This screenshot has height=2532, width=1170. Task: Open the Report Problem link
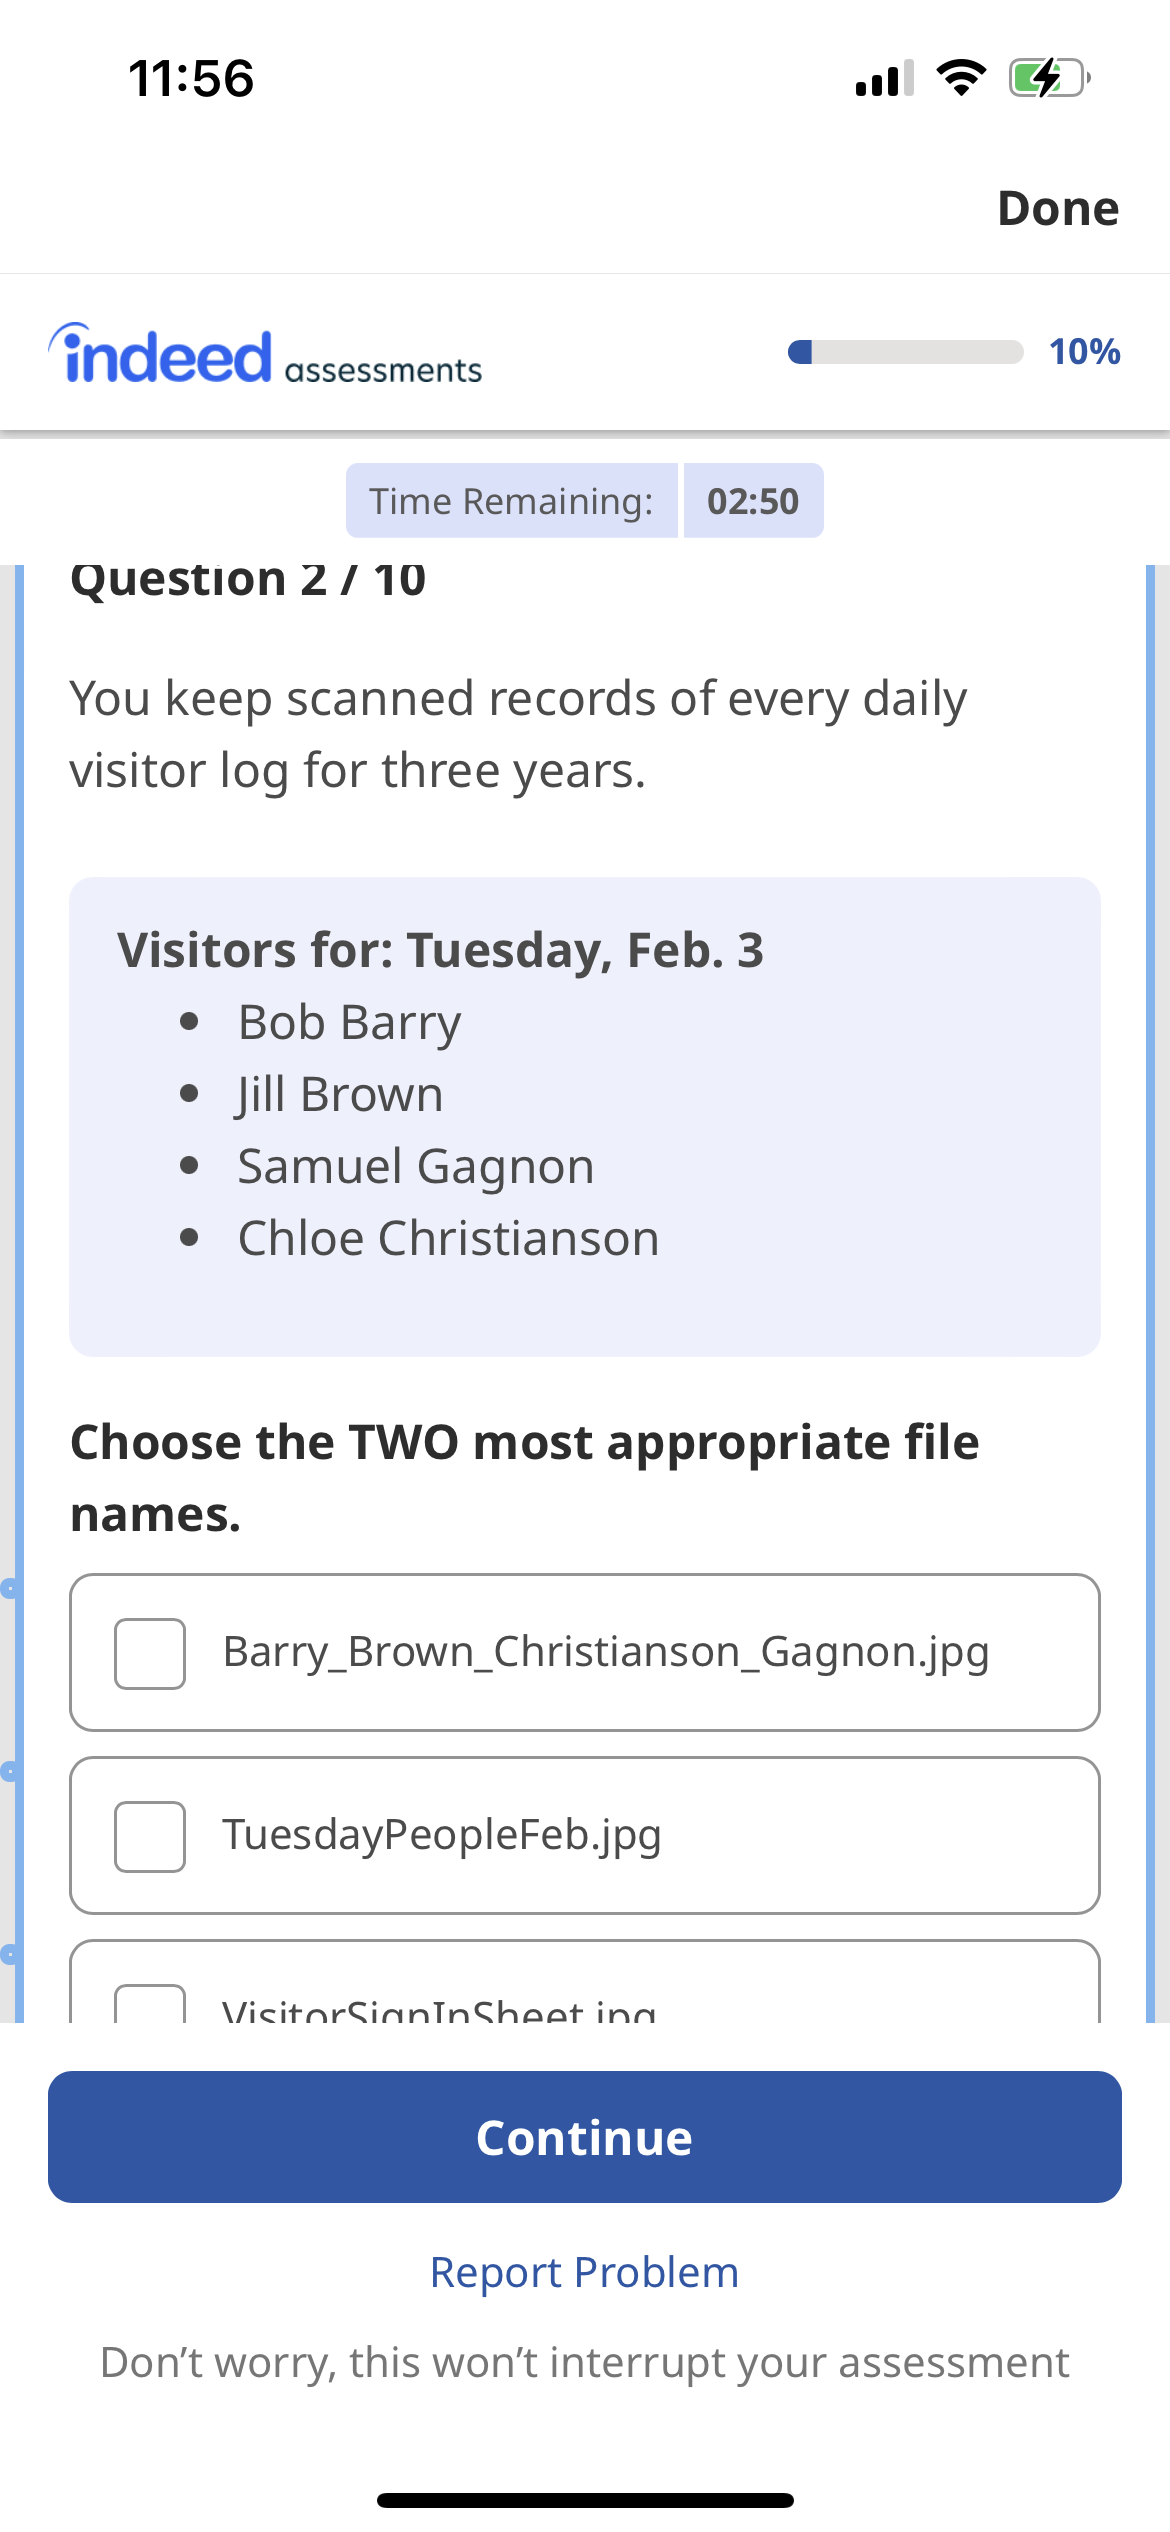[584, 2272]
